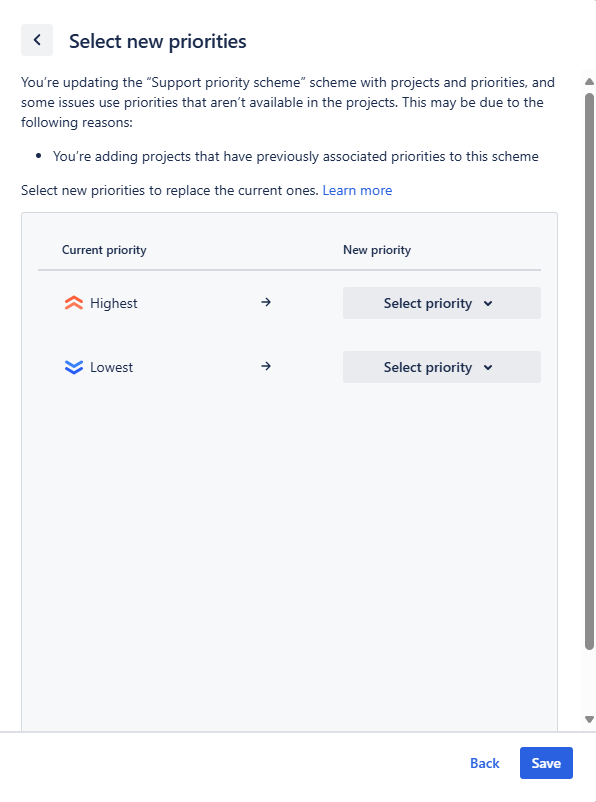Image resolution: width=596 pixels, height=802 pixels.
Task: Click the back chevron beside the title
Action: 37,40
